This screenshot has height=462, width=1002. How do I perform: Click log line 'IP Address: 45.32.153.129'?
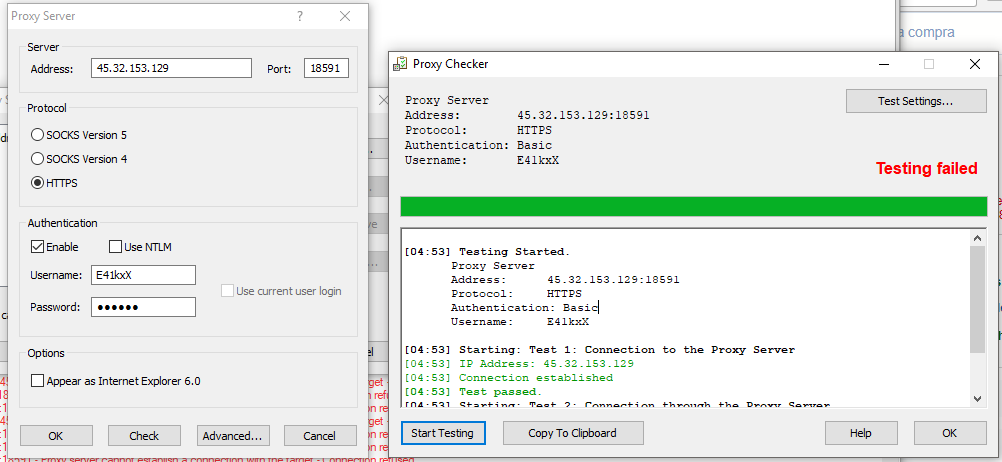coord(519,364)
